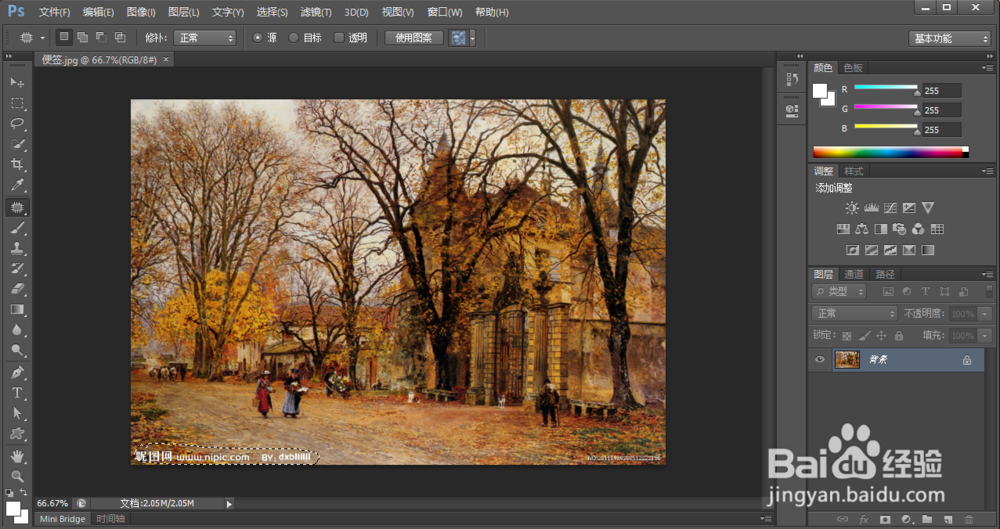
Task: Toggle add to selection mode
Action: (82, 37)
